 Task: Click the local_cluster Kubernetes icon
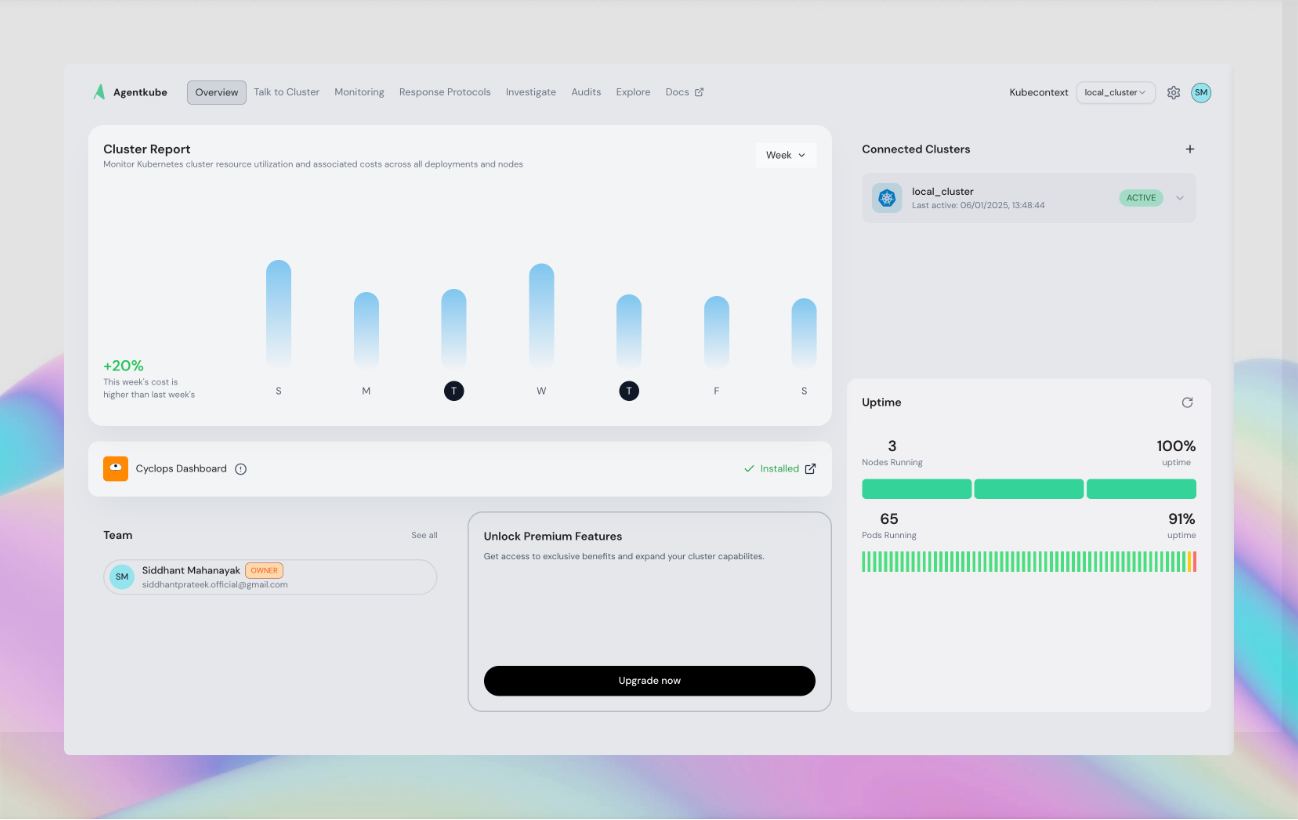coord(887,197)
